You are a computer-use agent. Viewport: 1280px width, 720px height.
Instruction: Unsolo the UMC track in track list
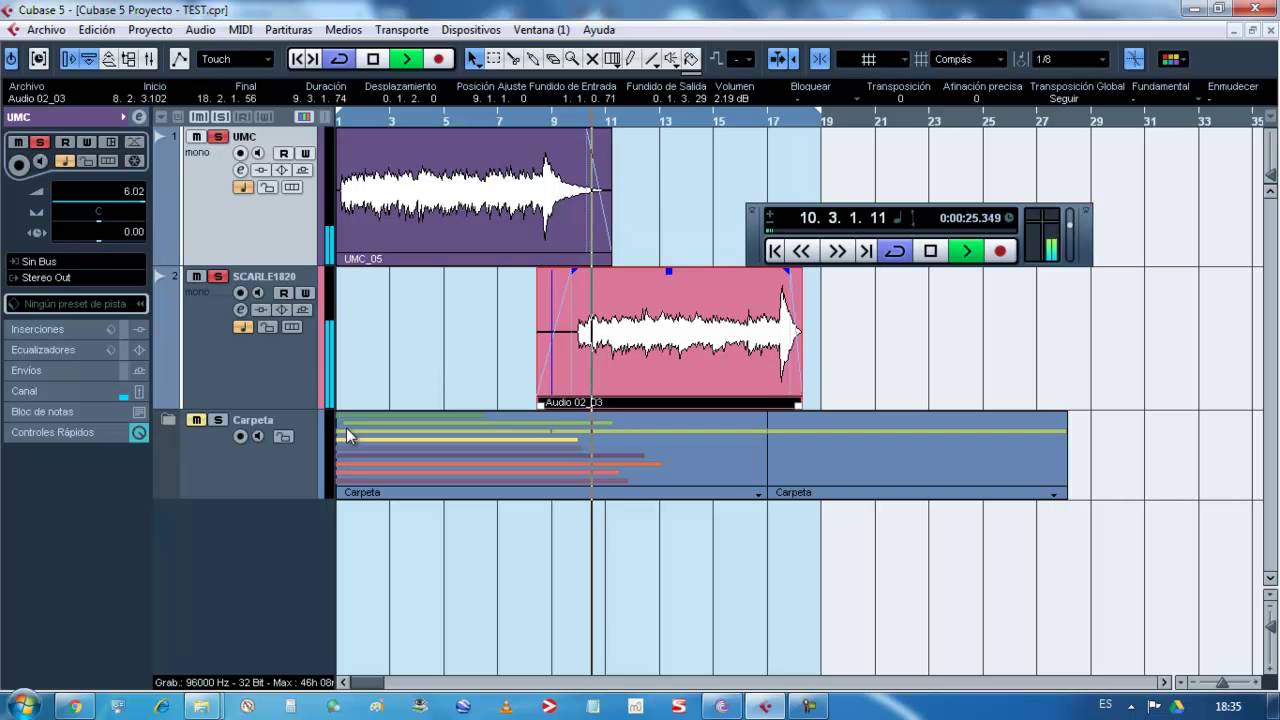(x=218, y=137)
